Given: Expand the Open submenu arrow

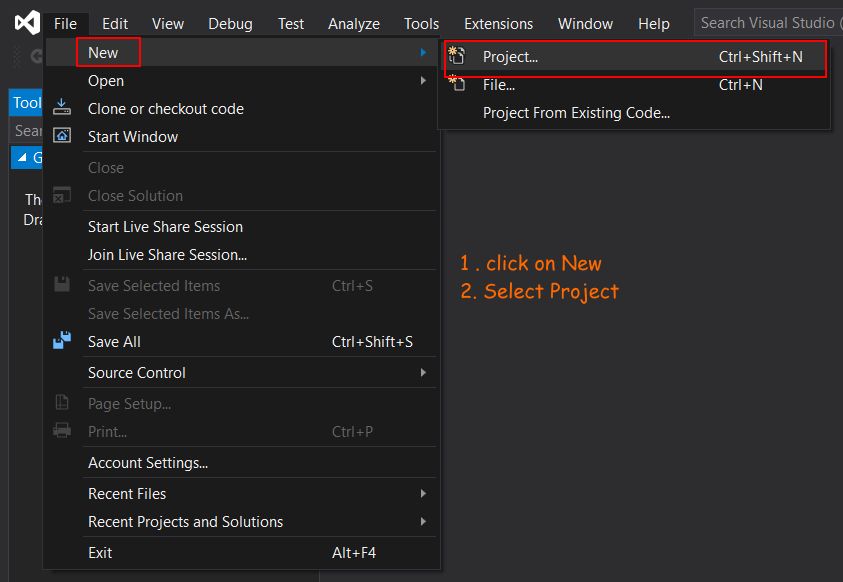Looking at the screenshot, I should click(423, 81).
